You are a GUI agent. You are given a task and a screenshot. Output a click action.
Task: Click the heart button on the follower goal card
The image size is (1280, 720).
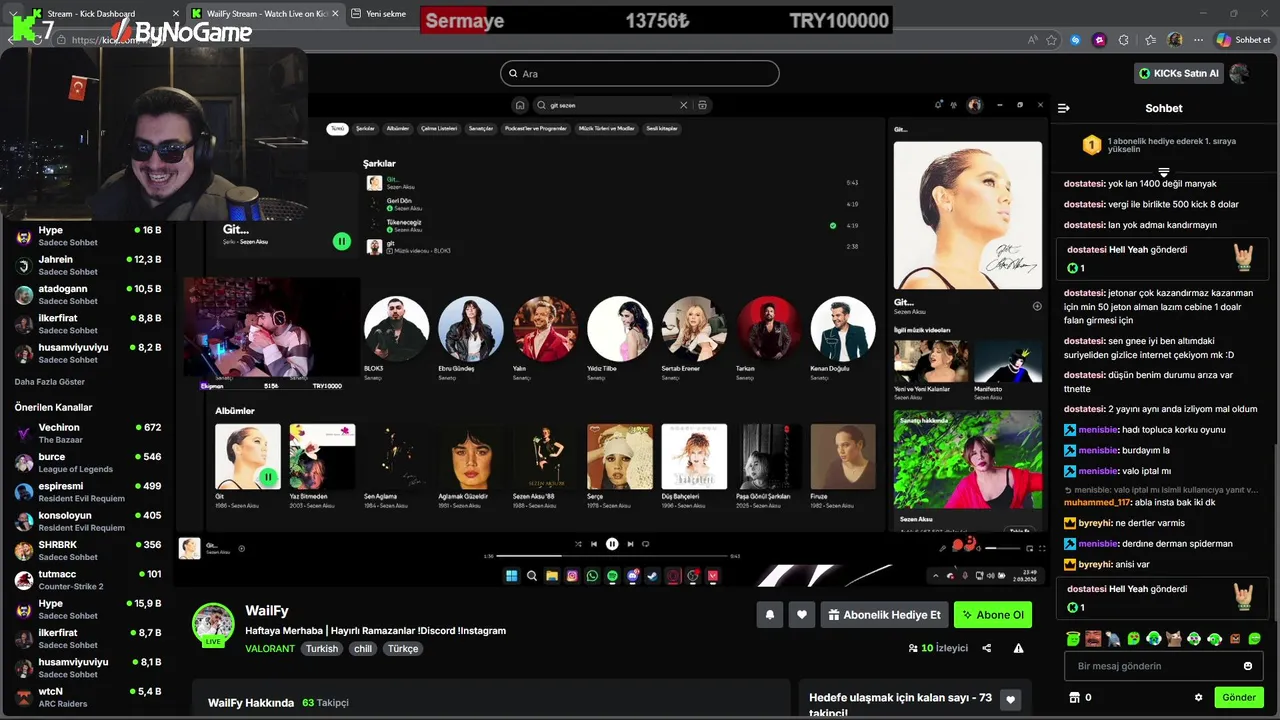click(1011, 700)
